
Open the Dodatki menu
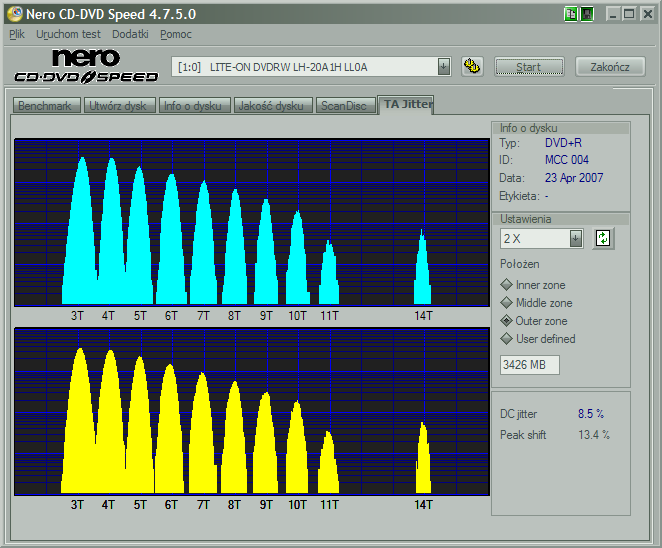[130, 34]
